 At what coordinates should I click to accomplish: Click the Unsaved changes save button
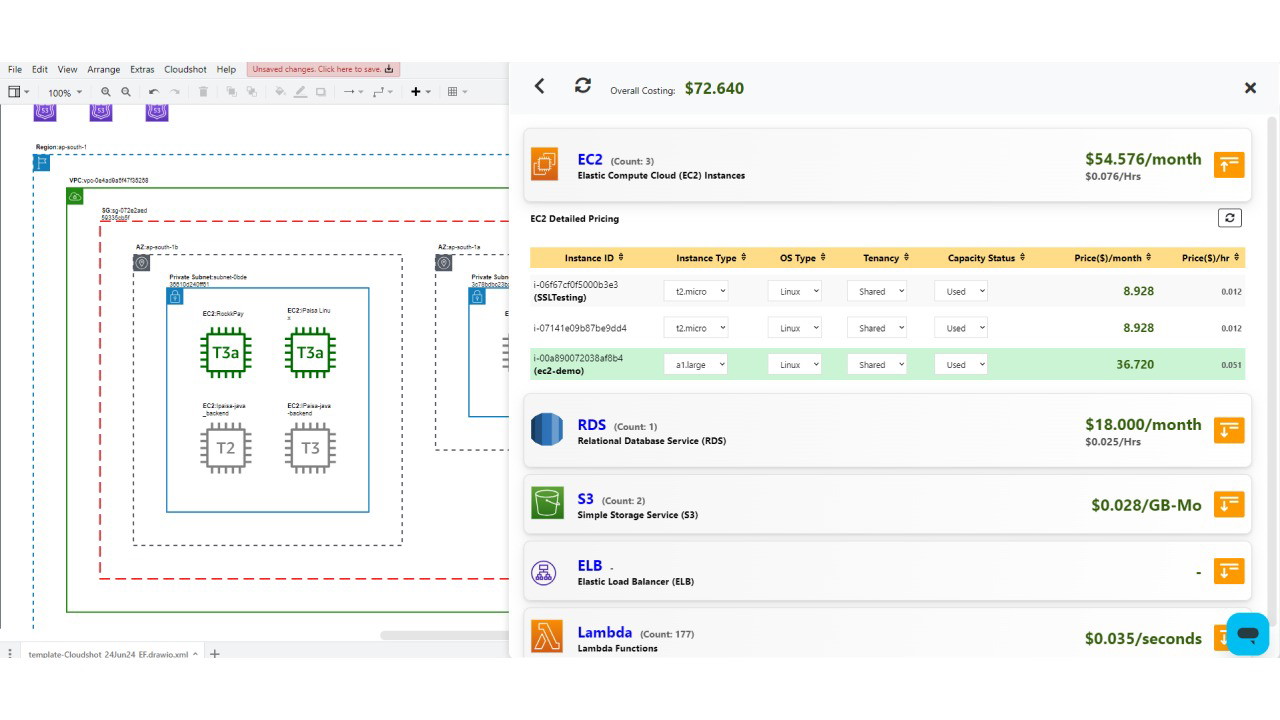(x=323, y=70)
